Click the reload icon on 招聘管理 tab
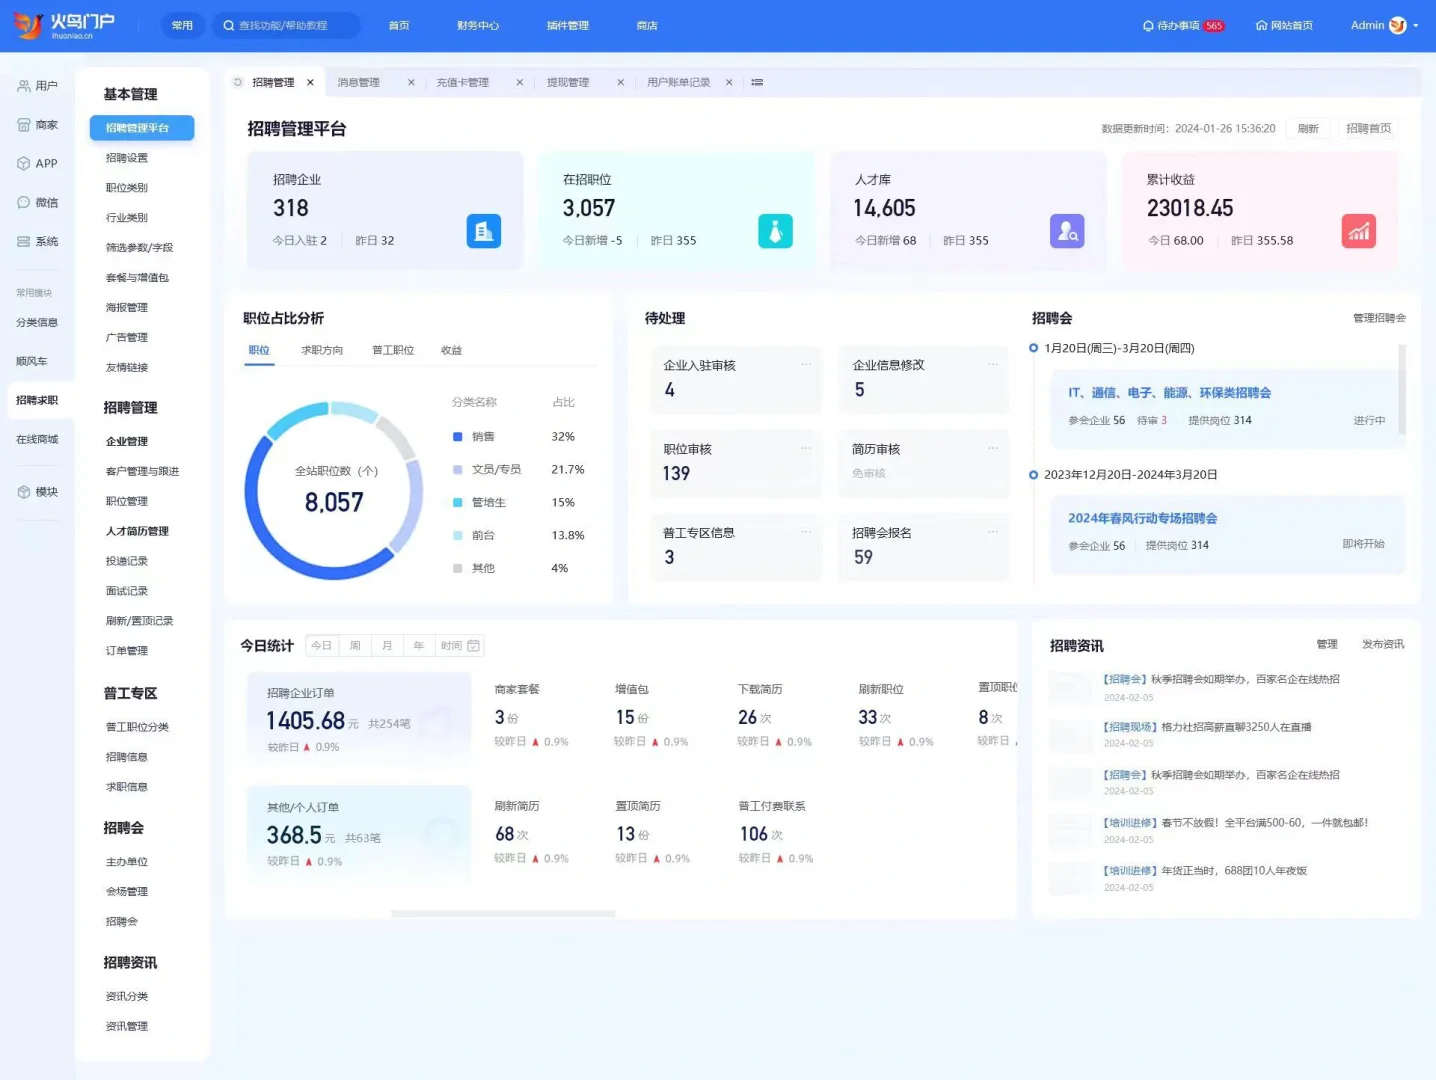Viewport: 1436px width, 1080px height. [238, 82]
